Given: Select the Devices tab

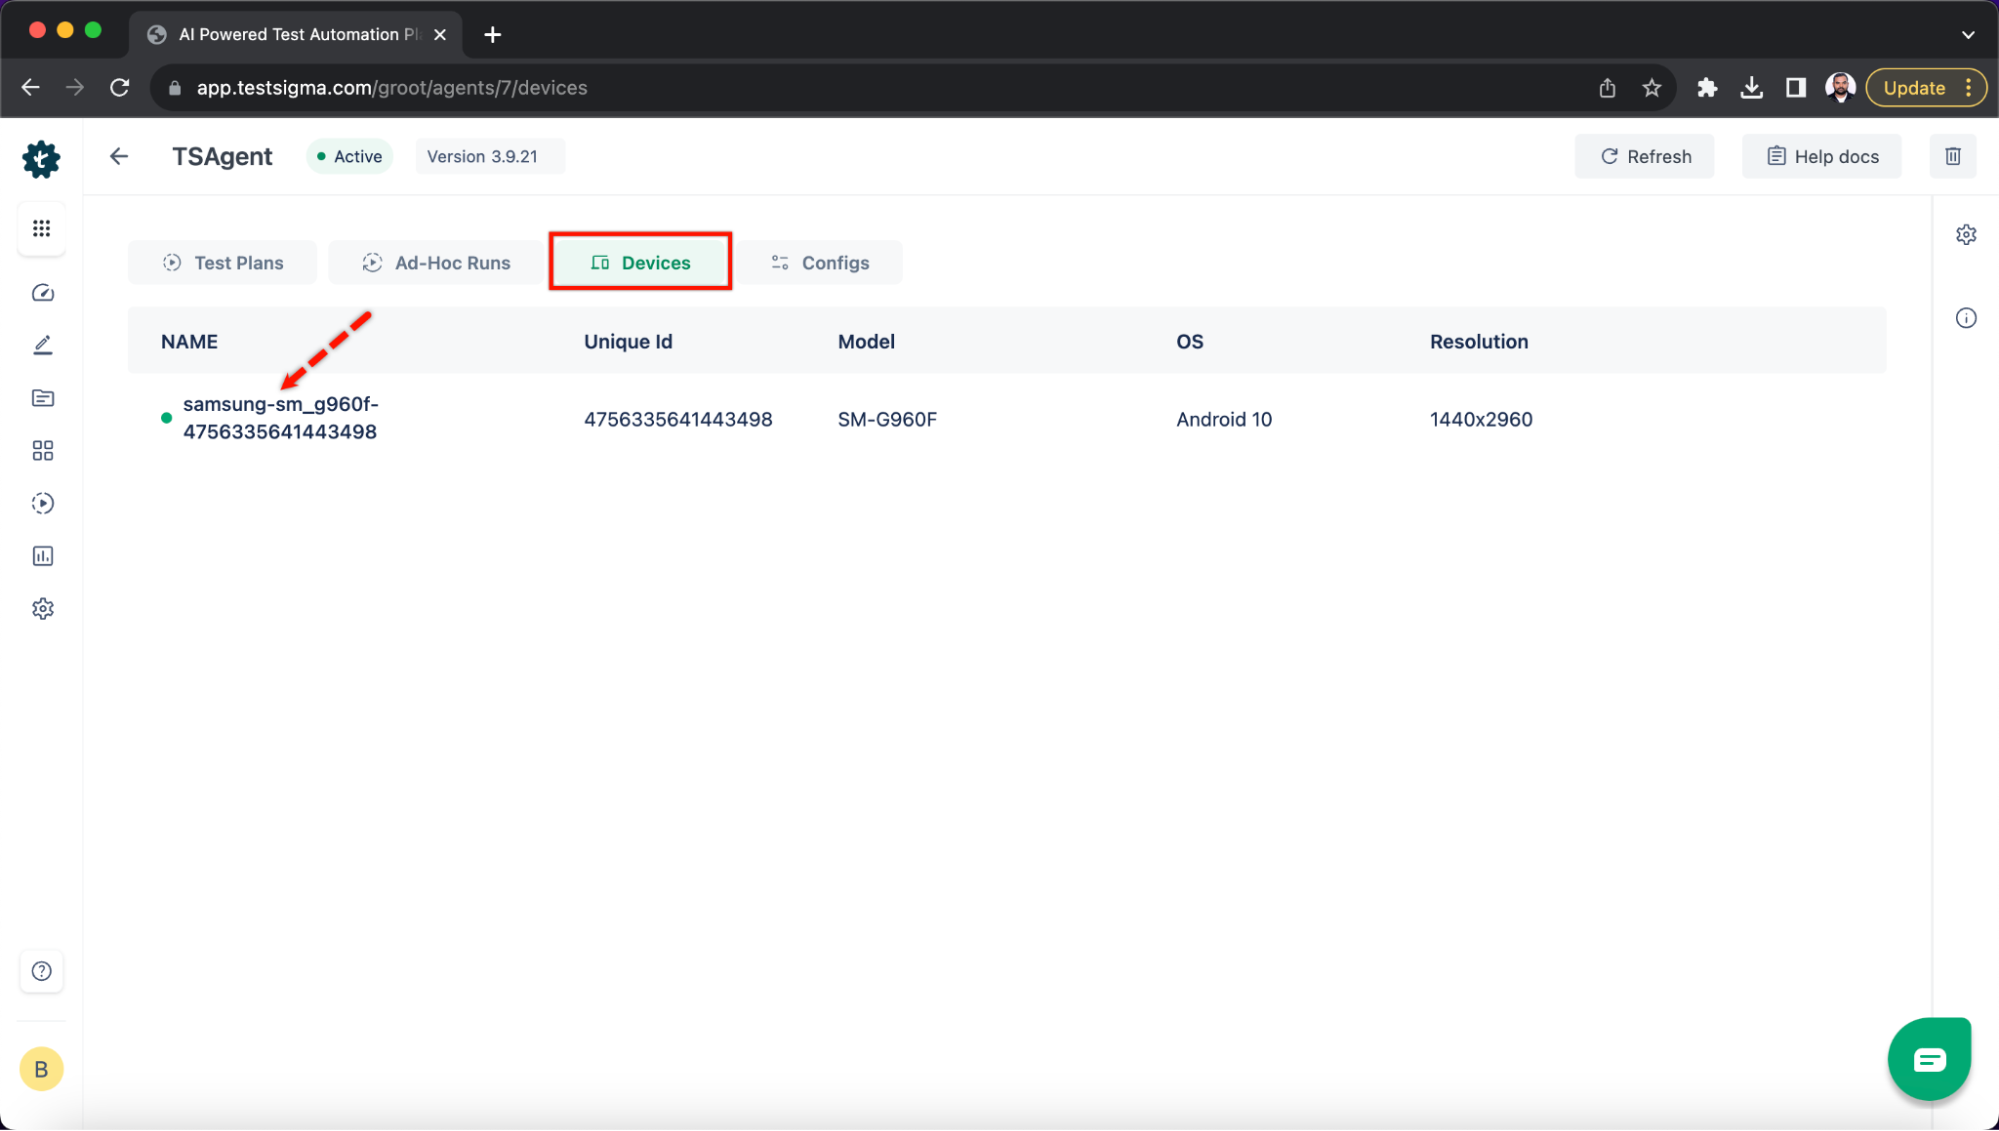Looking at the screenshot, I should (640, 262).
